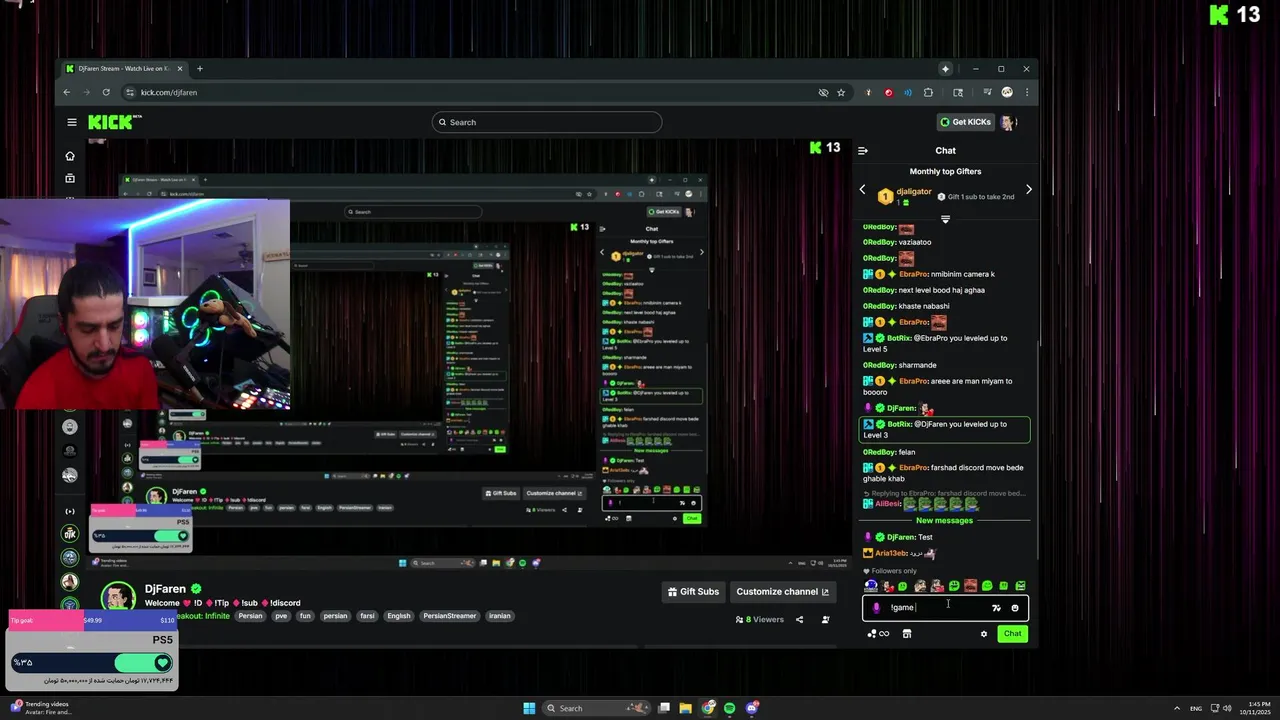Open user avatar menu beside Get KICKs
This screenshot has width=1280, height=720.
(x=1008, y=122)
